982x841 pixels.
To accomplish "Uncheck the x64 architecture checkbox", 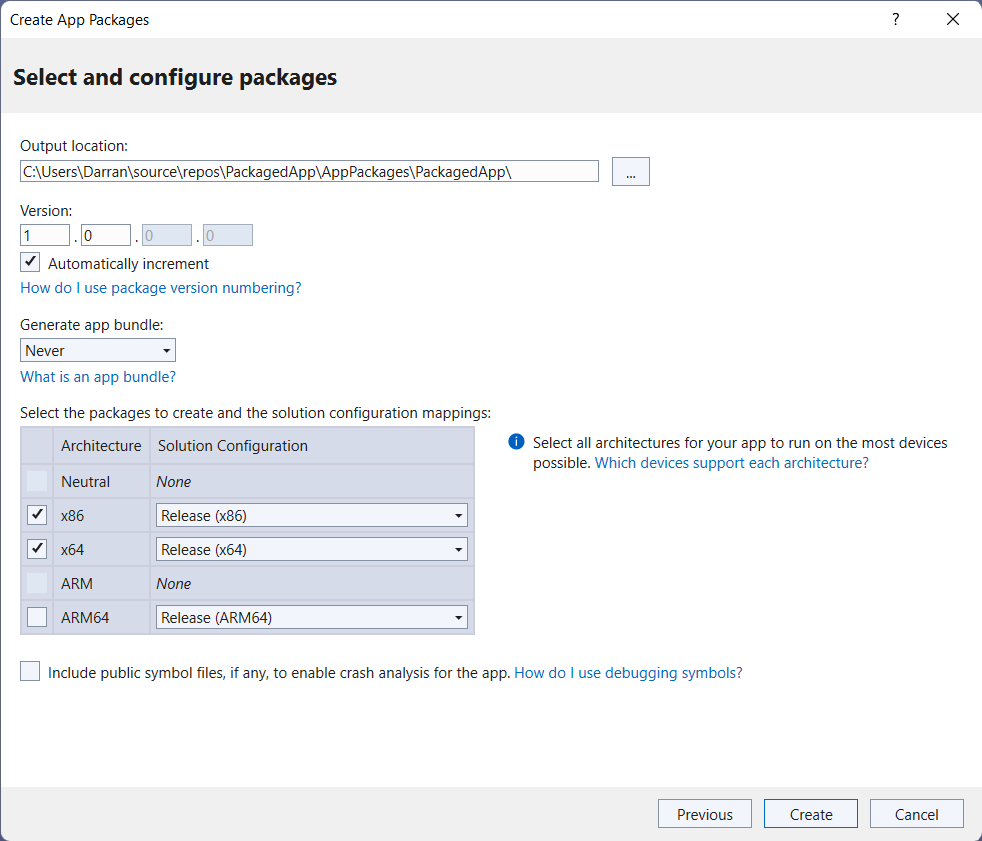I will [x=36, y=548].
